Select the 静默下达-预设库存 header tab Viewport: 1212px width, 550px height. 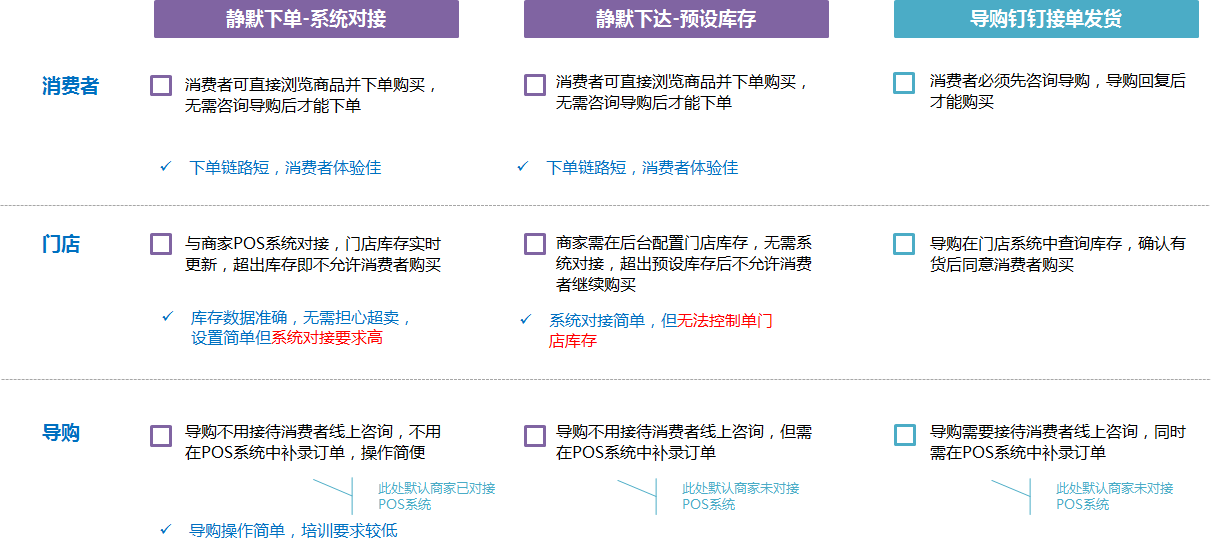(676, 19)
